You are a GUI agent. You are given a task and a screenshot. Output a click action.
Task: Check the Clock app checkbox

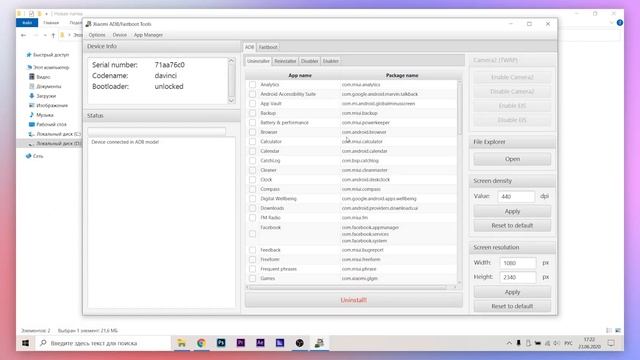[253, 180]
